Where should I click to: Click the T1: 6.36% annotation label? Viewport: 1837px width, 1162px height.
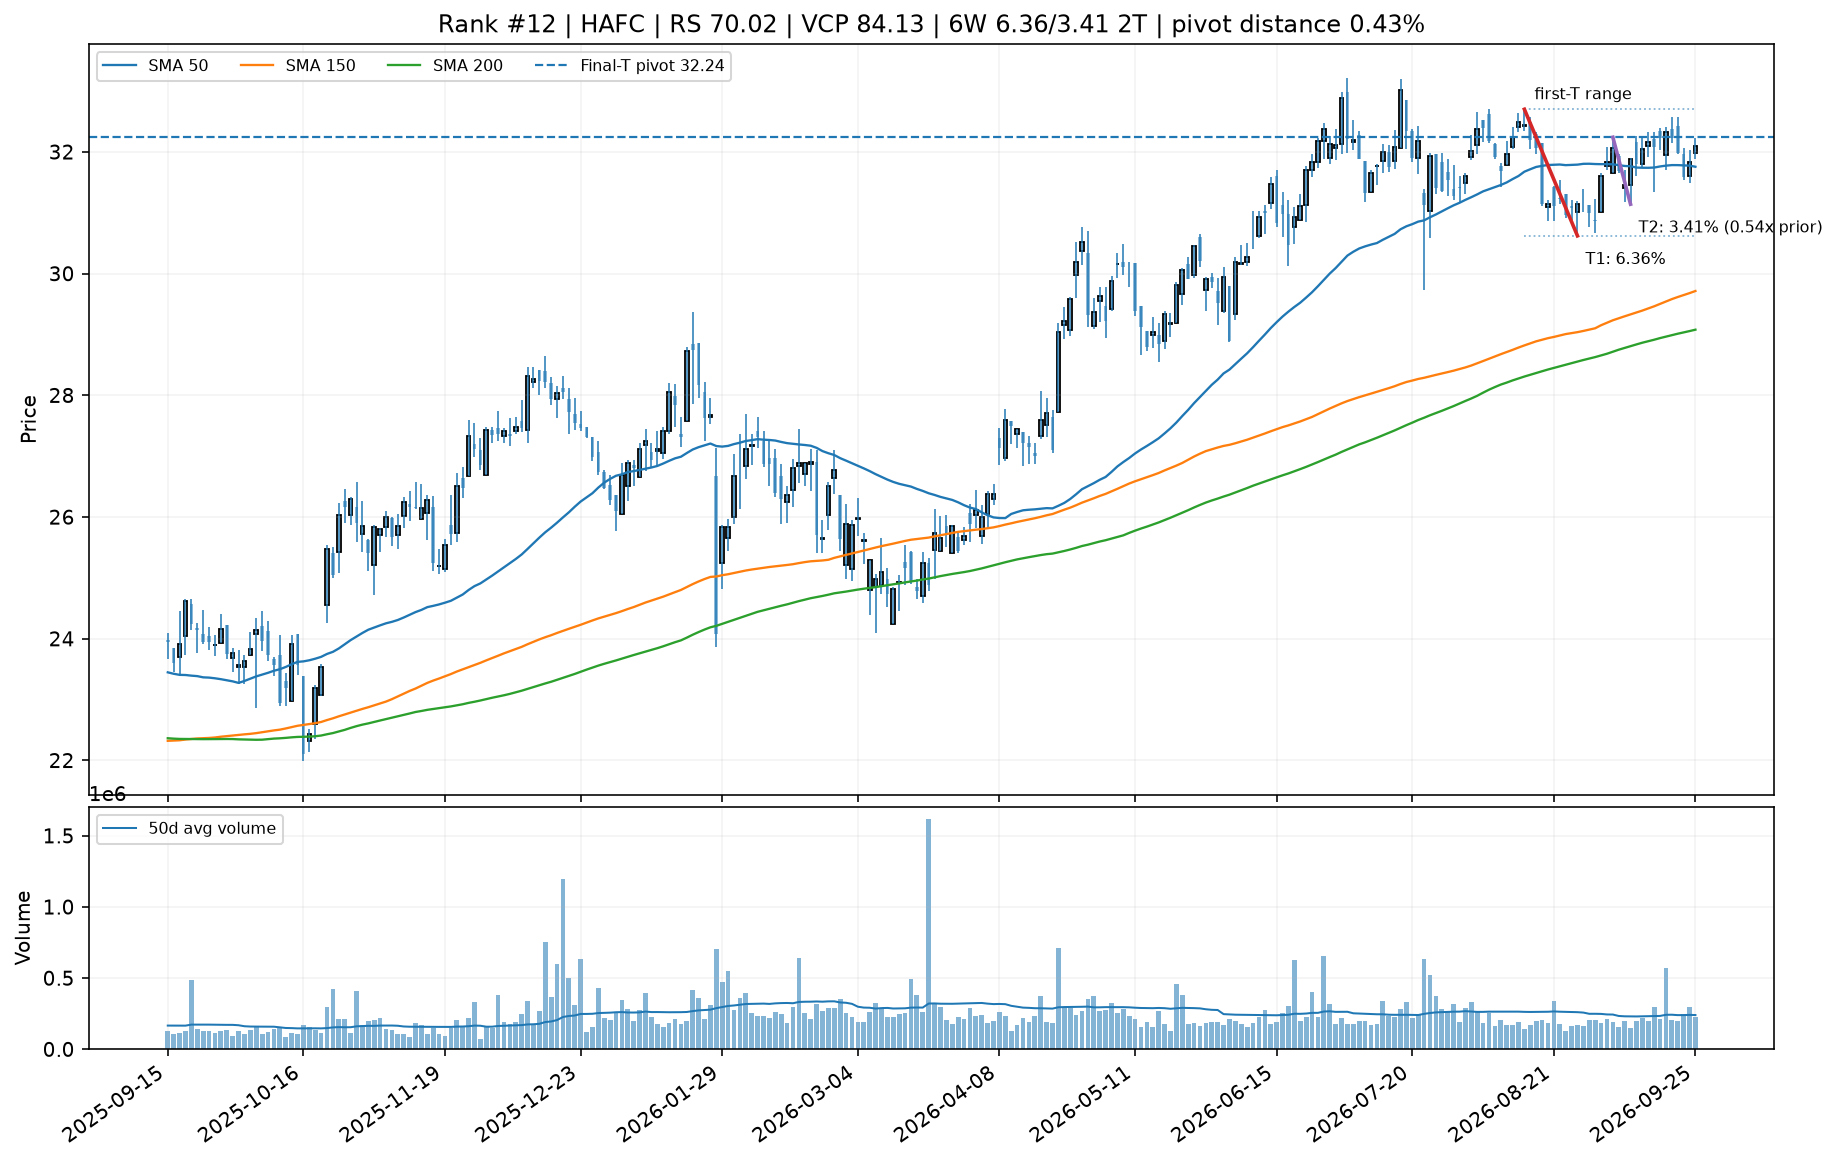[x=1625, y=259]
